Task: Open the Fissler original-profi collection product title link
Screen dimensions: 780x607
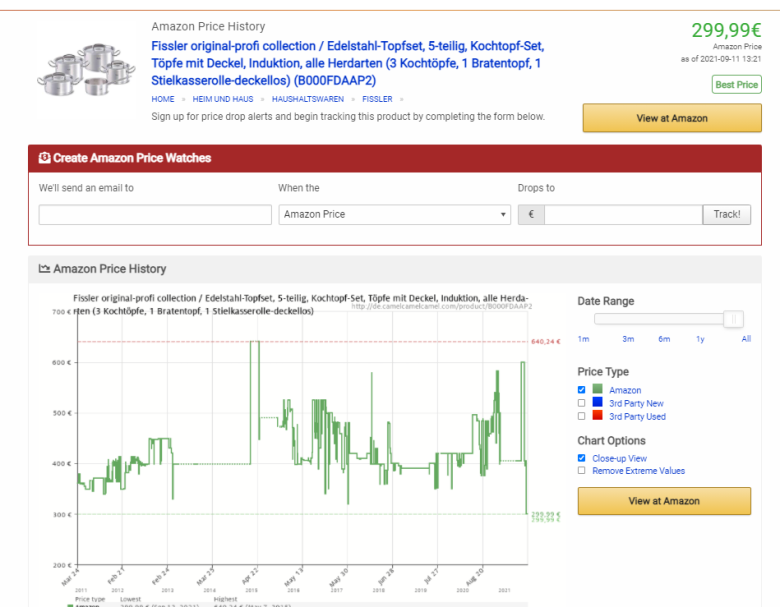Action: tap(348, 63)
